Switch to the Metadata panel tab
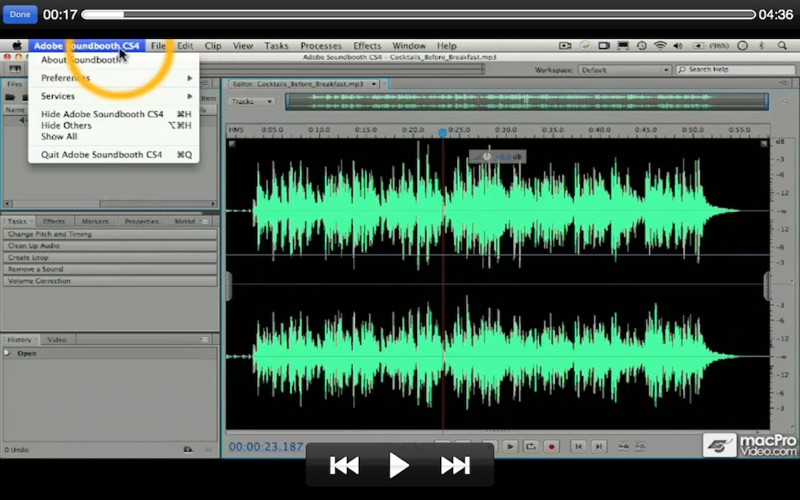The width and height of the screenshot is (800, 500). pos(185,221)
